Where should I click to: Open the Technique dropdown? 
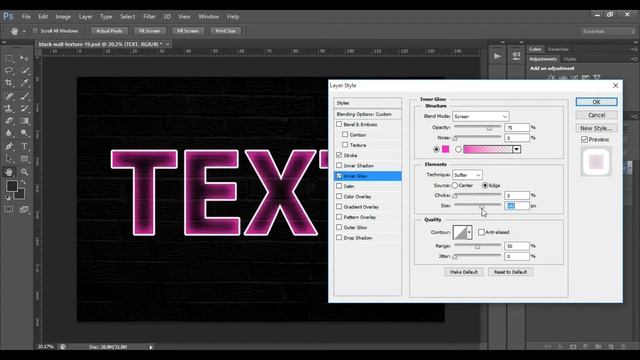(x=467, y=175)
